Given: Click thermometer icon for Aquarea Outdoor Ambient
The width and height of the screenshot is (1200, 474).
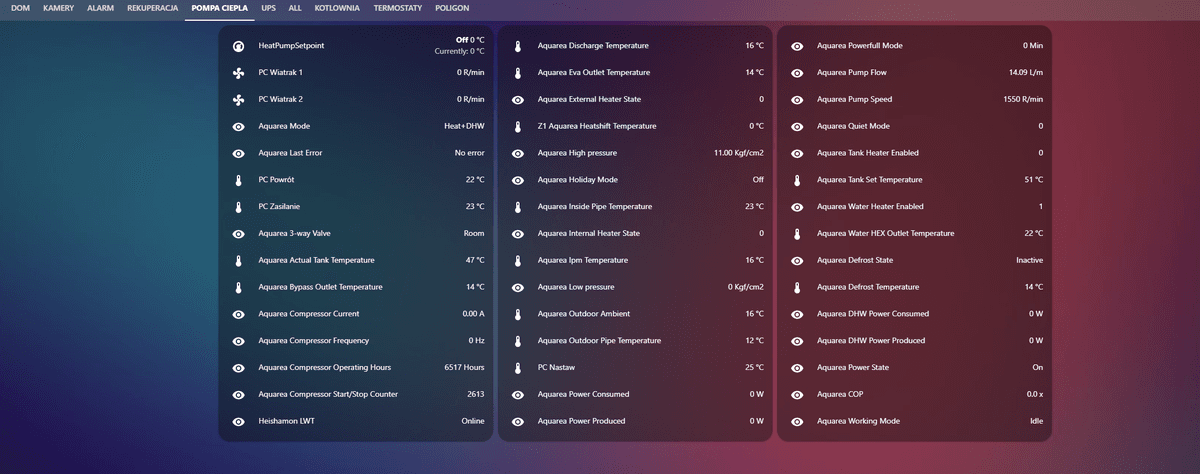Looking at the screenshot, I should click(x=518, y=314).
